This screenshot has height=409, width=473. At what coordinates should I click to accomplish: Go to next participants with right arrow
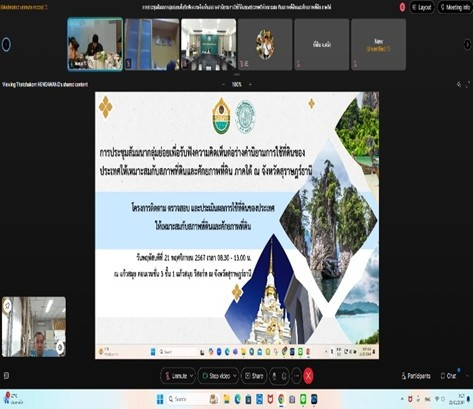click(468, 44)
